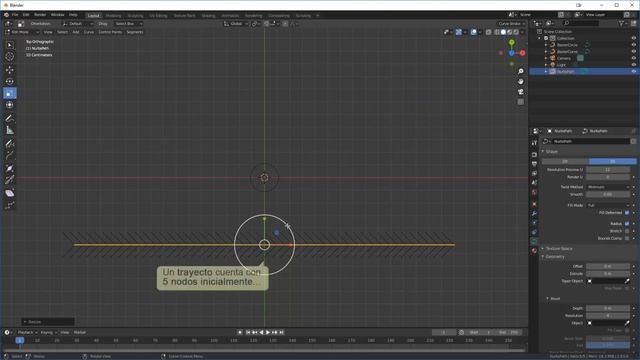
Task: Activate the Rotate tool
Action: (10, 82)
